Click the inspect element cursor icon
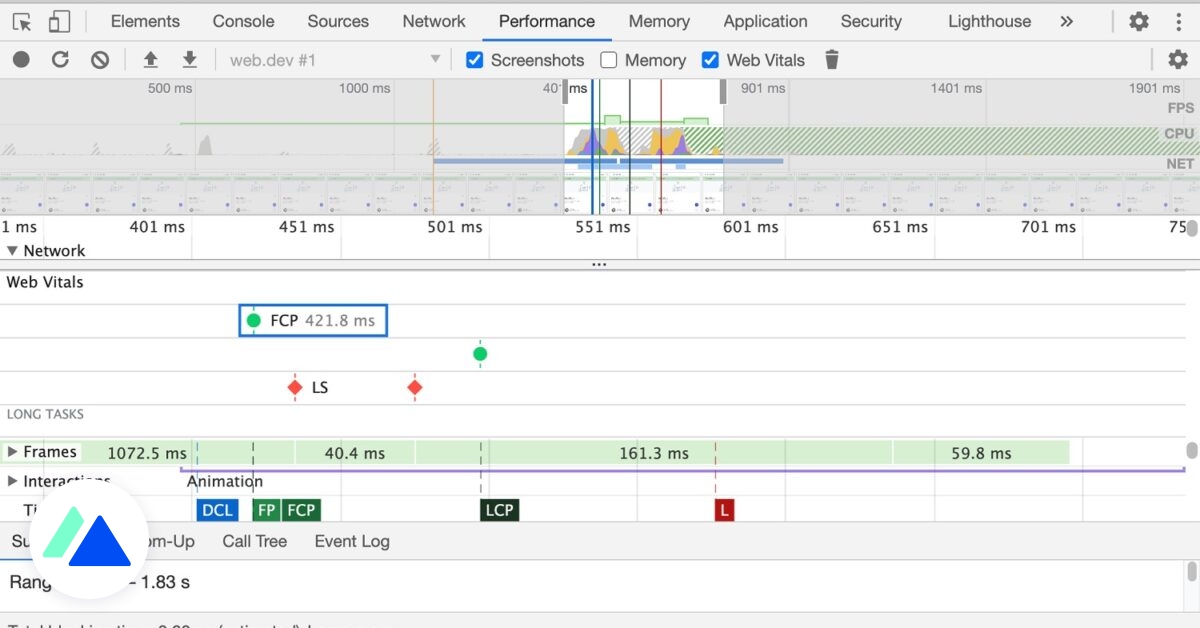 [x=21, y=20]
